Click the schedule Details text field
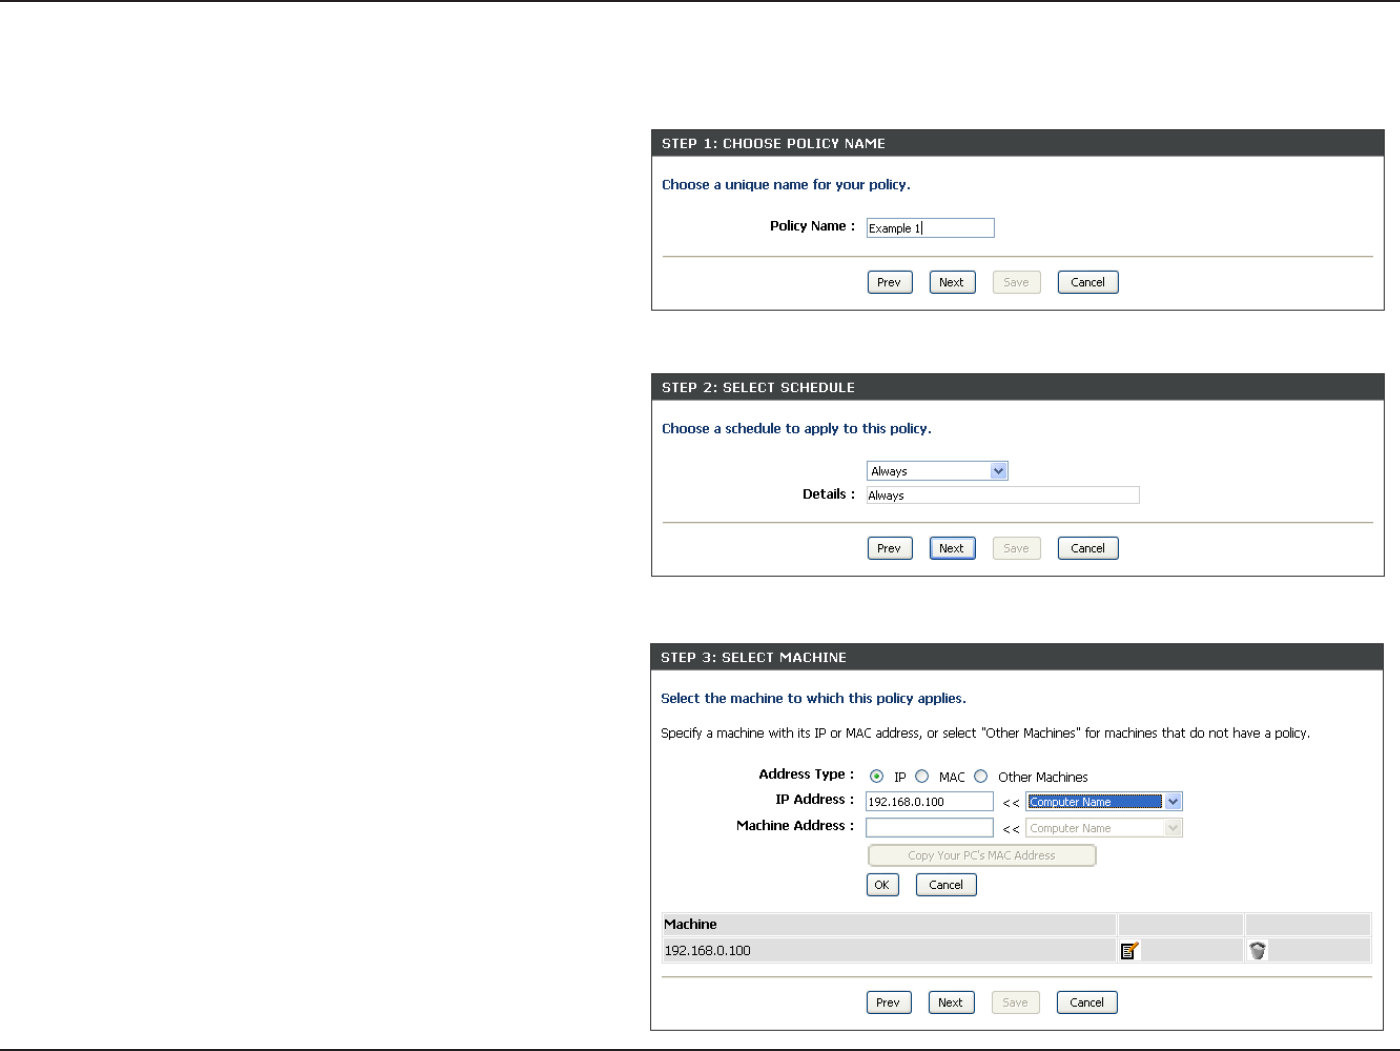This screenshot has height=1051, width=1400. click(1002, 495)
